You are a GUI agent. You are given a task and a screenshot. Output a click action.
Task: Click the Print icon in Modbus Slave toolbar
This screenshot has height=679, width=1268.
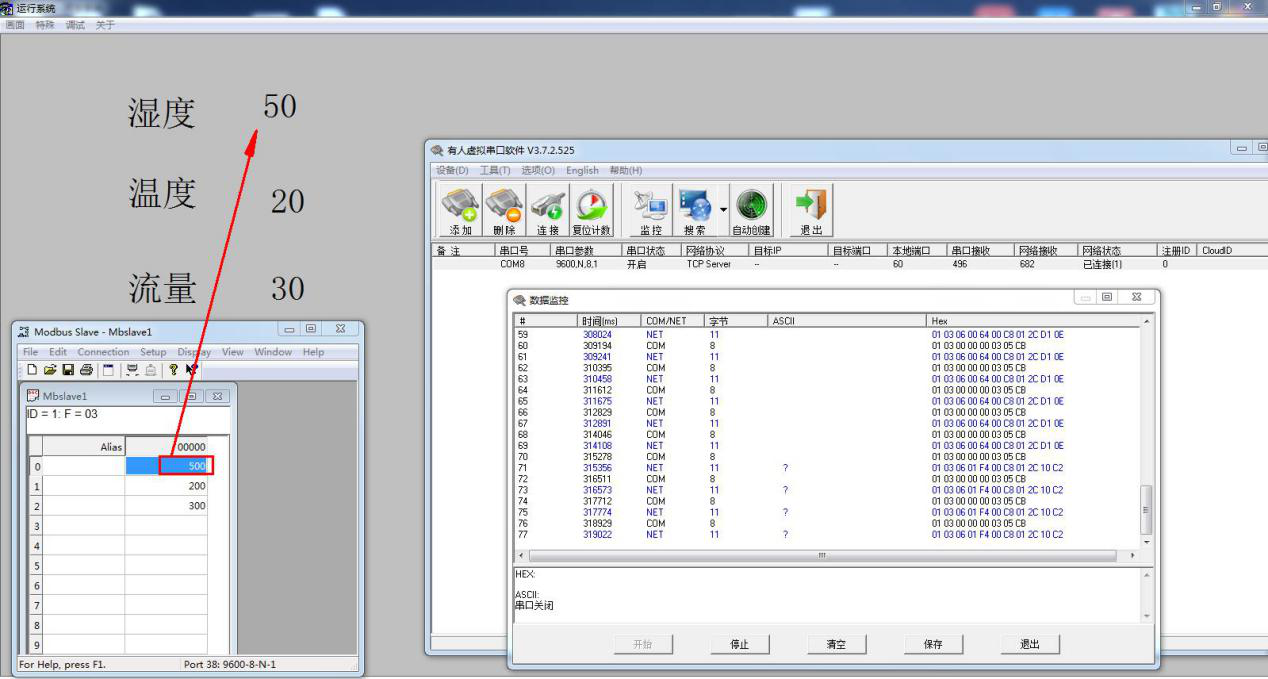87,370
